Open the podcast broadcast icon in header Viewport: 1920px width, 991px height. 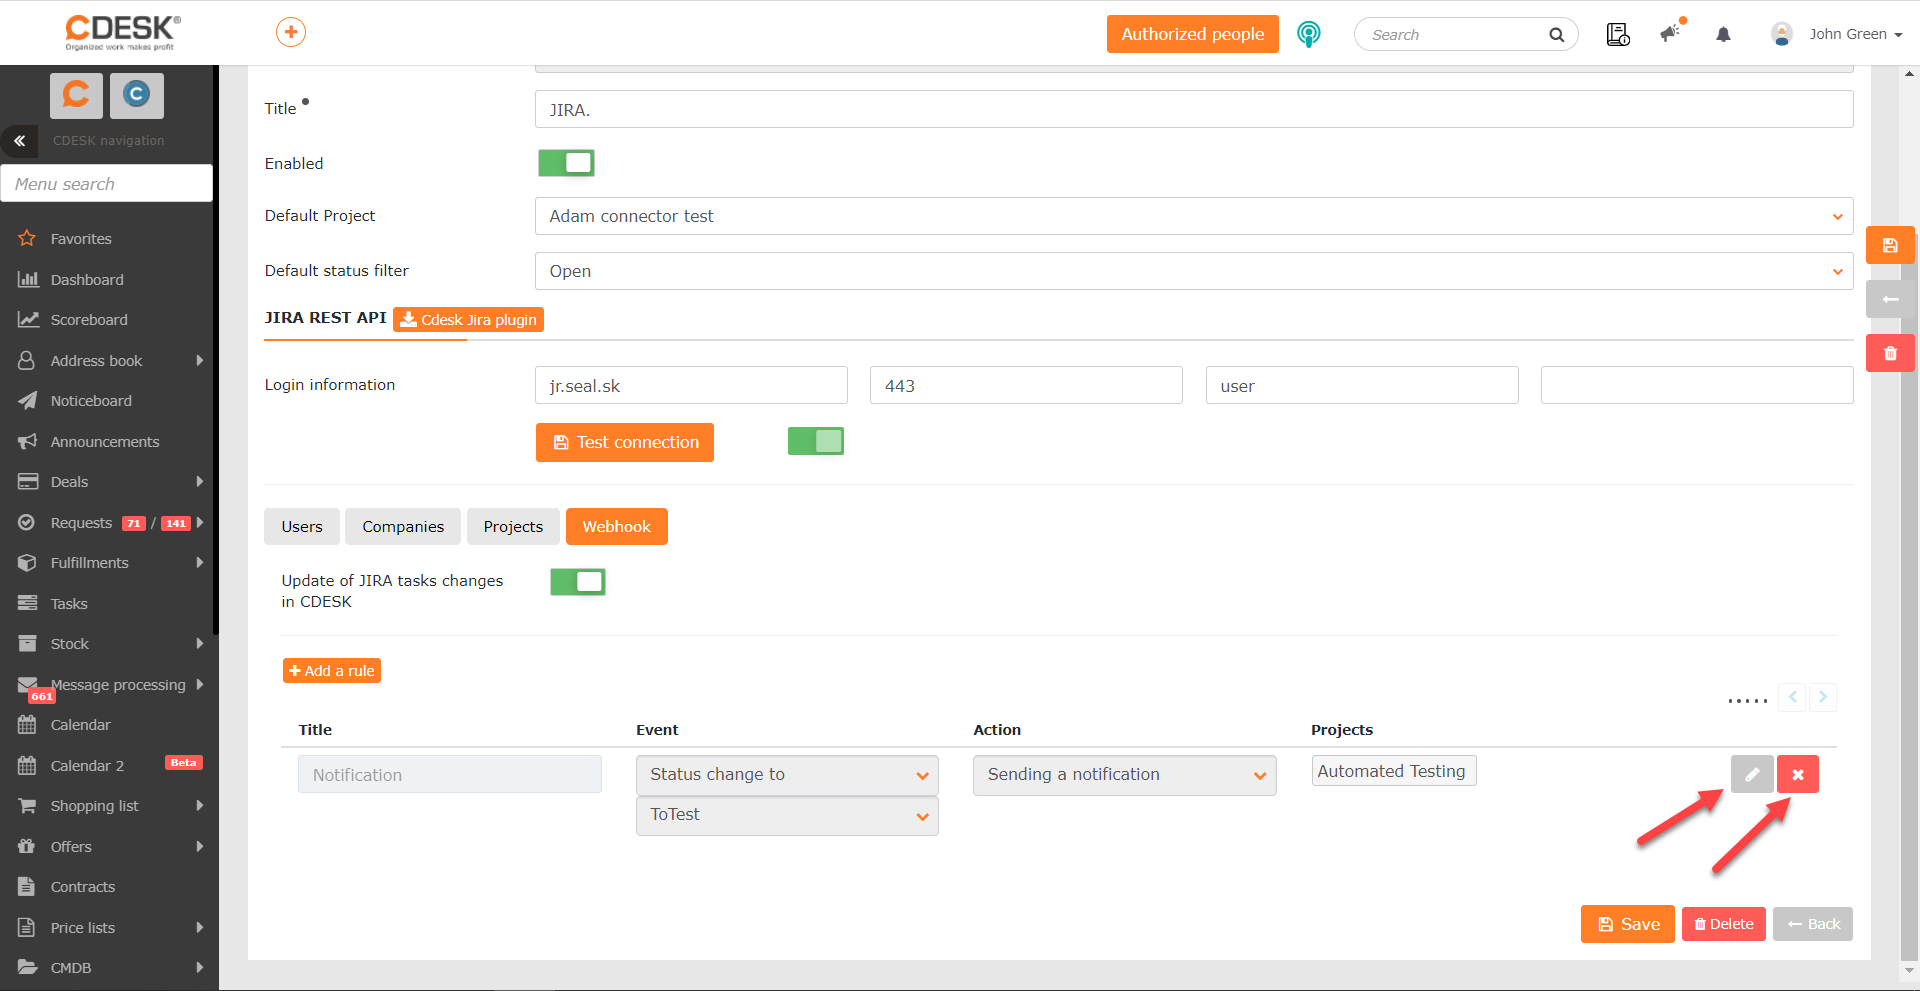[x=1308, y=34]
